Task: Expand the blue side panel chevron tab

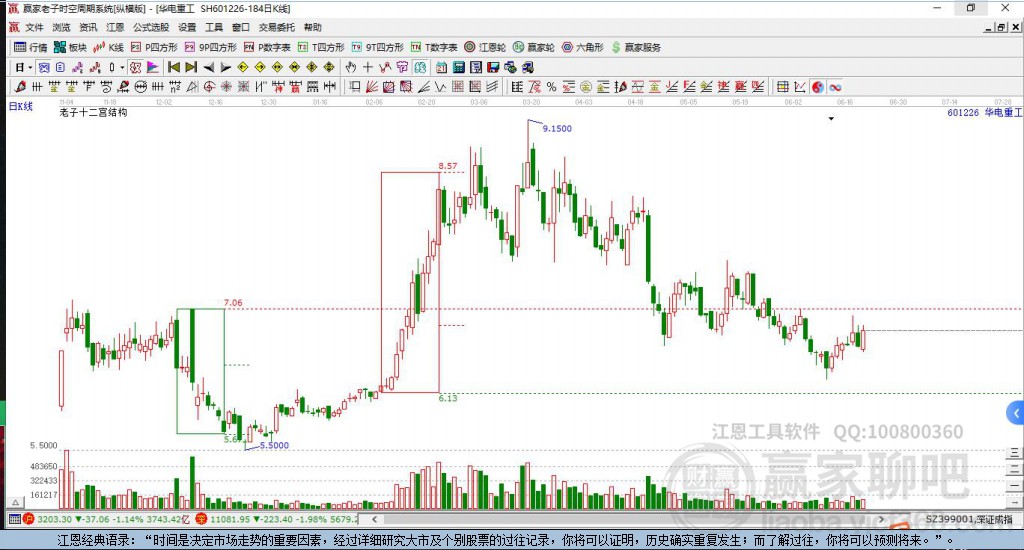Action: [1015, 413]
